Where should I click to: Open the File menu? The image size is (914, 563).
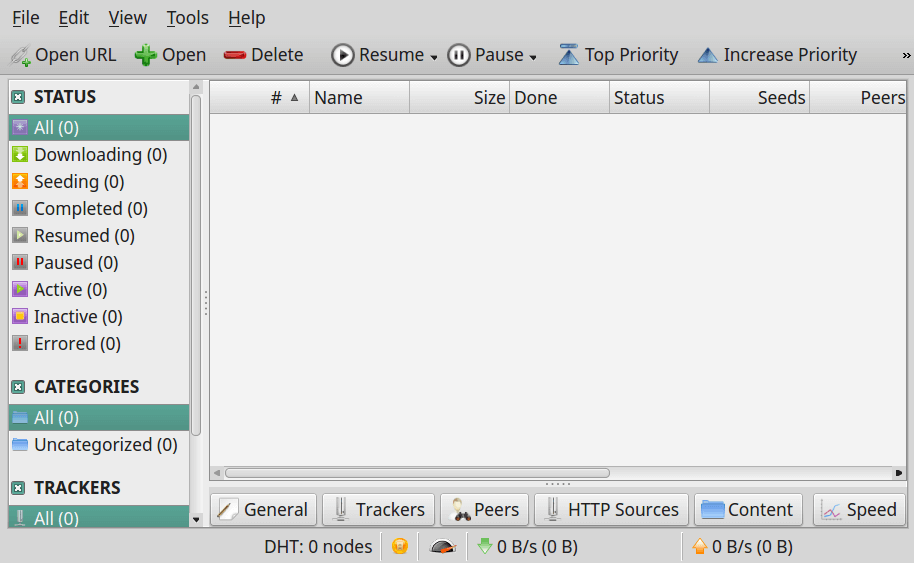[x=26, y=18]
